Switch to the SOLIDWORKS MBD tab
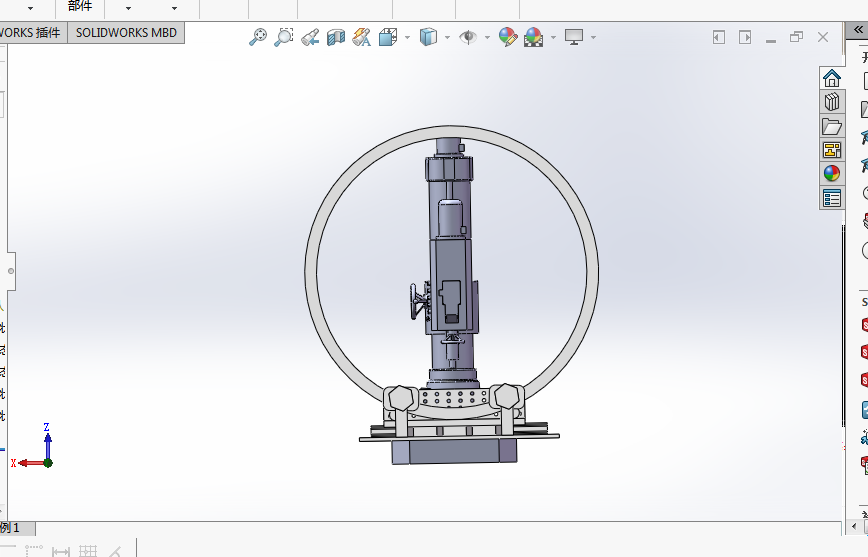Viewport: 868px width, 557px height. point(126,32)
